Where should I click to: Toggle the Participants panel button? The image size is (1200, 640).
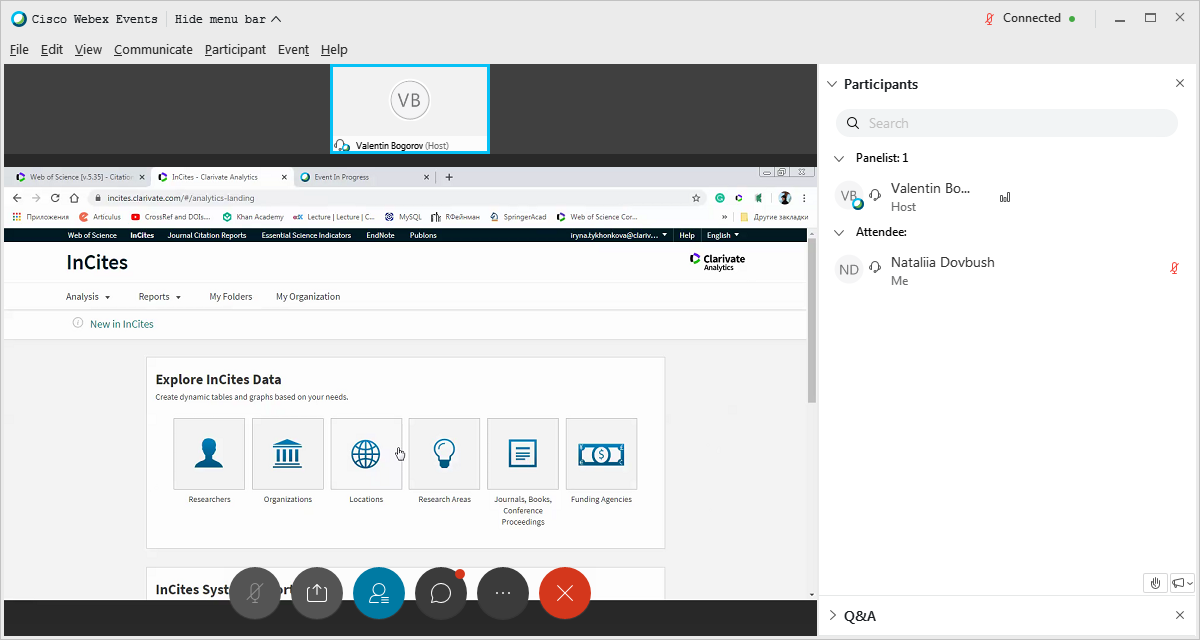[379, 593]
